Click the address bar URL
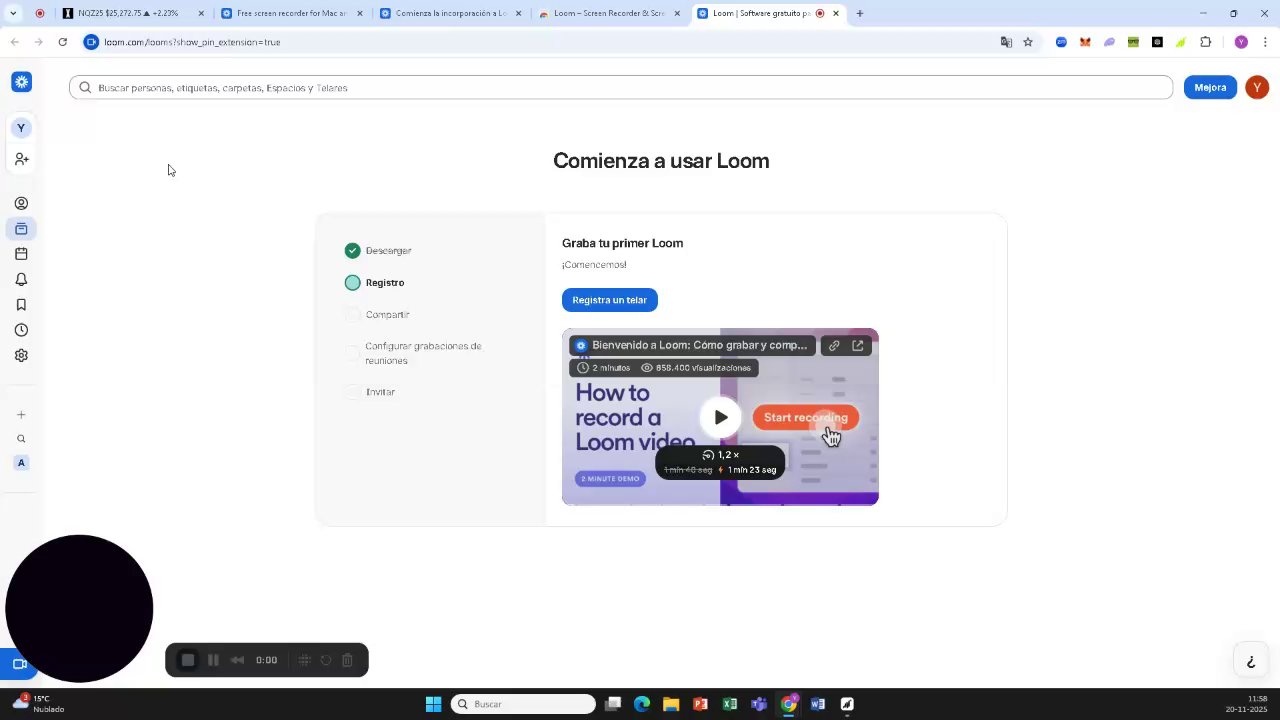Screen dimensions: 1280x720 (192, 42)
